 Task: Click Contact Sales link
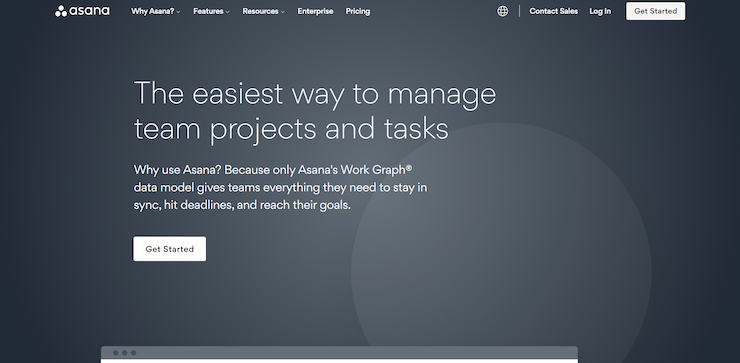click(x=554, y=11)
